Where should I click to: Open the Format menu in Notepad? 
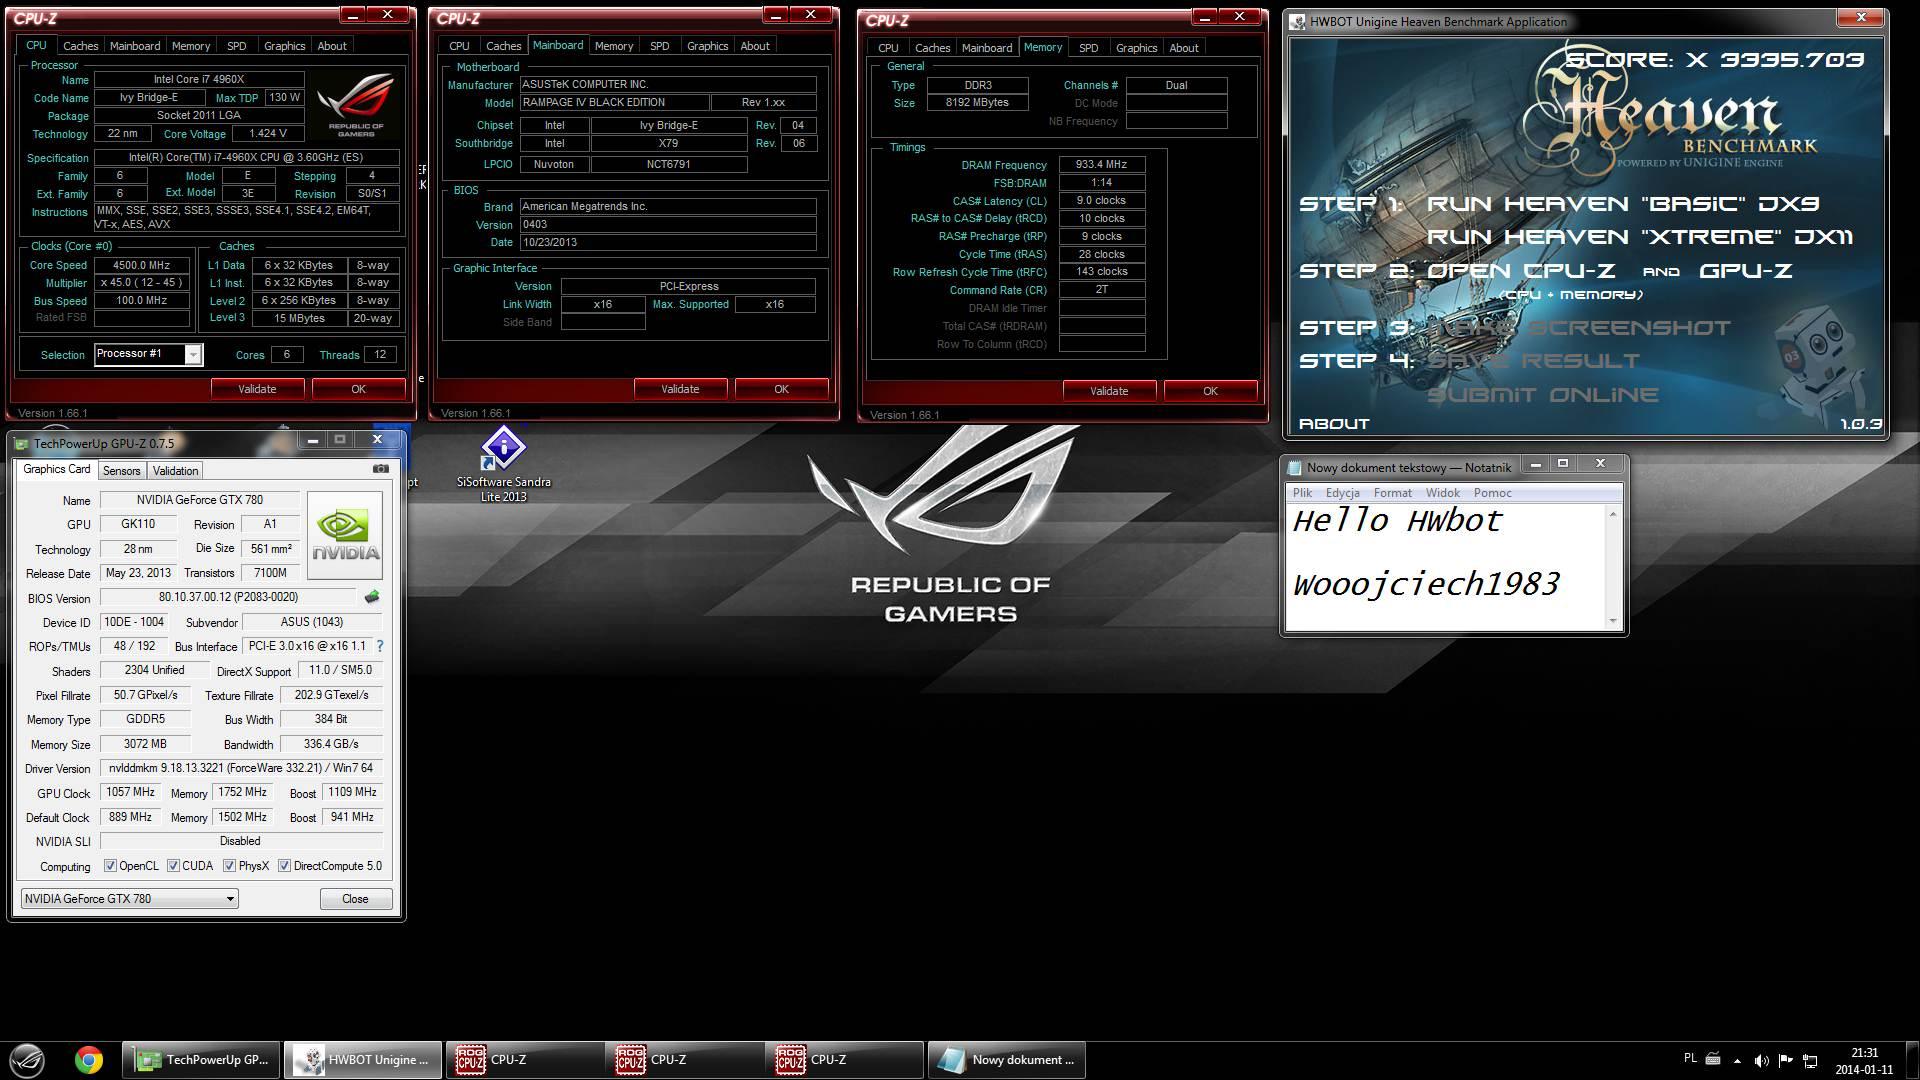point(1392,493)
